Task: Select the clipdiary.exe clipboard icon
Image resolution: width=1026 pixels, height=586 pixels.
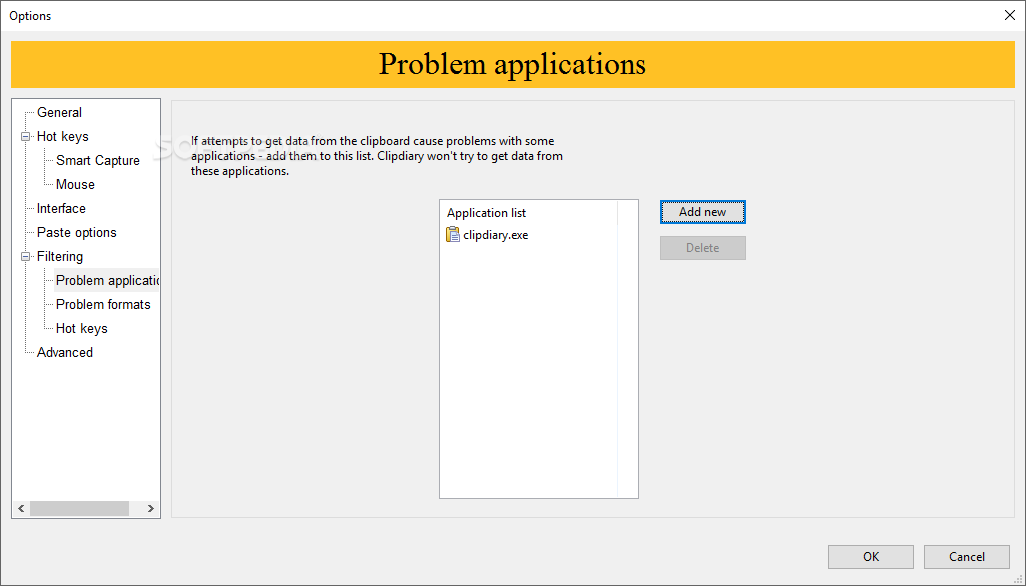Action: 452,234
